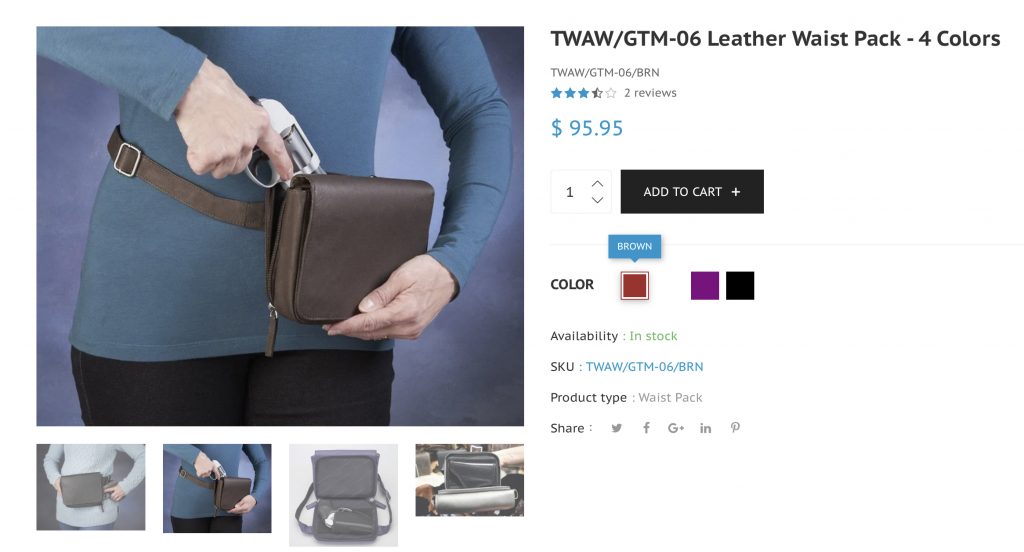Choose the purple color swatch
This screenshot has height=552, width=1024.
coord(705,285)
